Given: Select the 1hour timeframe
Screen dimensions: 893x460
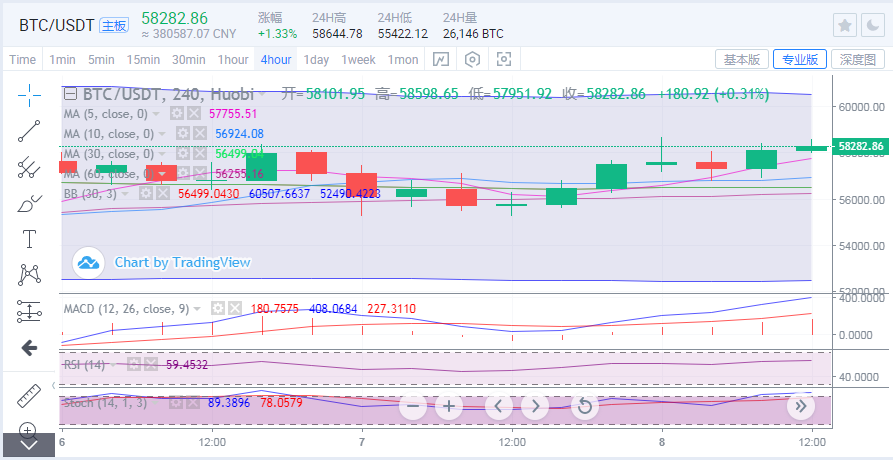Looking at the screenshot, I should tap(233, 60).
